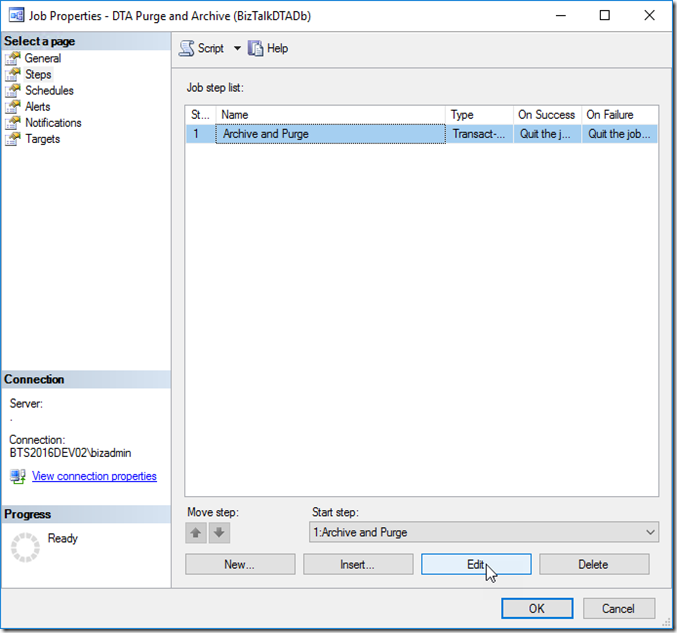Click the Script toolbar button
Viewport: 677px width, 633px height.
tap(202, 48)
